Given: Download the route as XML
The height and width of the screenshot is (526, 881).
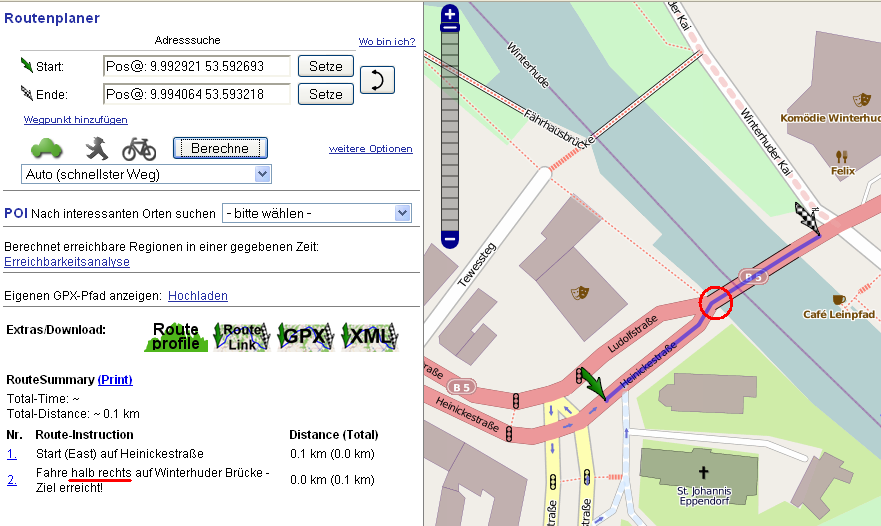Looking at the screenshot, I should (369, 336).
